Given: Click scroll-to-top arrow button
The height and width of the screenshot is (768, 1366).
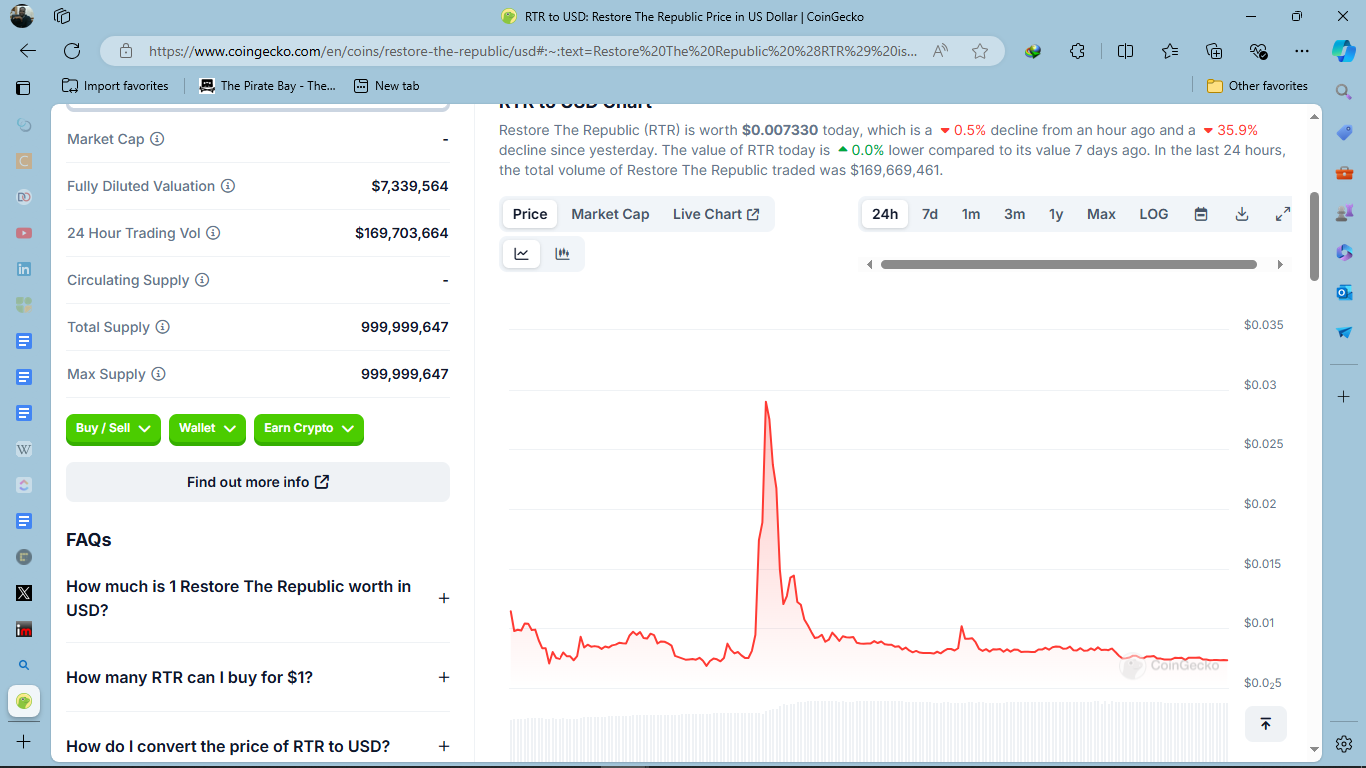Looking at the screenshot, I should pyautogui.click(x=1265, y=724).
